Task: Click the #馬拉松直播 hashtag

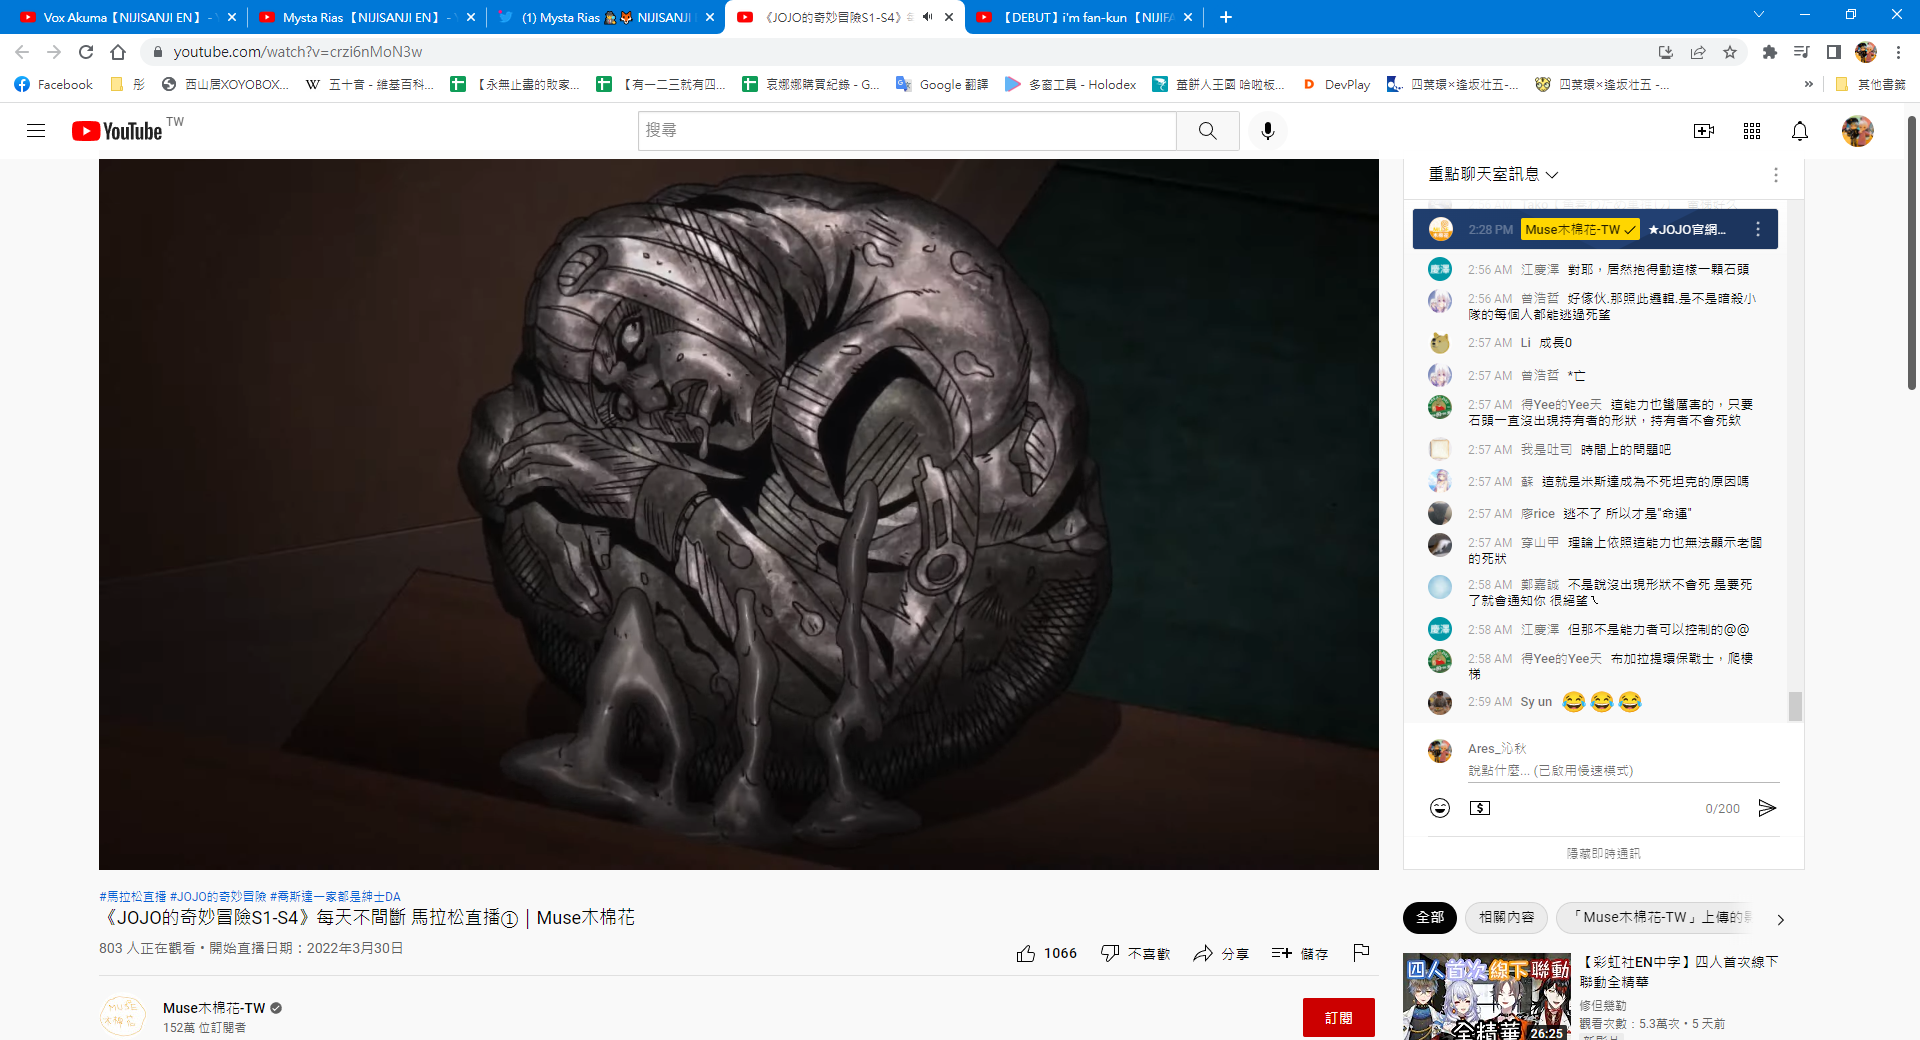Action: point(133,896)
